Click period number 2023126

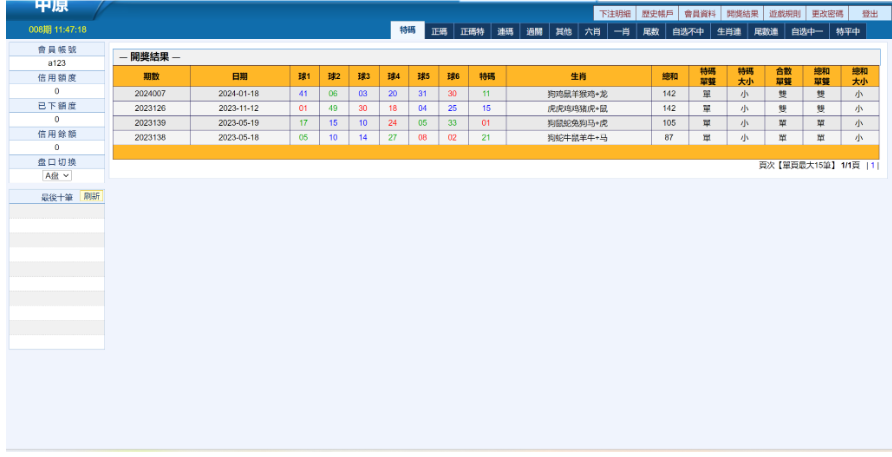150,108
